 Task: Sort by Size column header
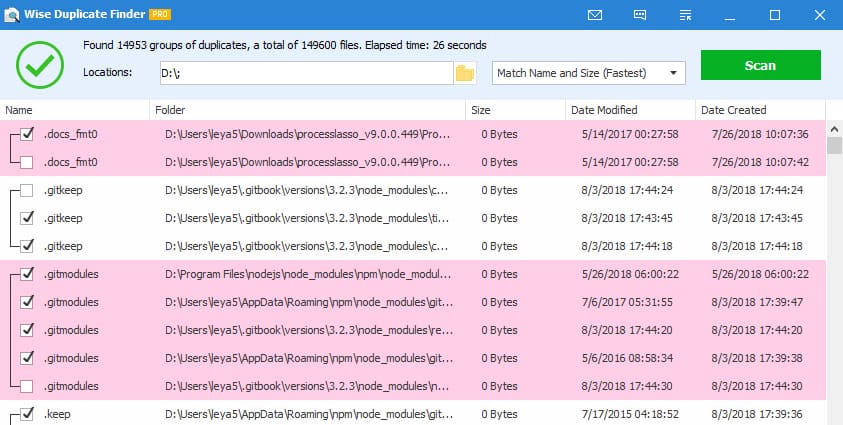[516, 110]
